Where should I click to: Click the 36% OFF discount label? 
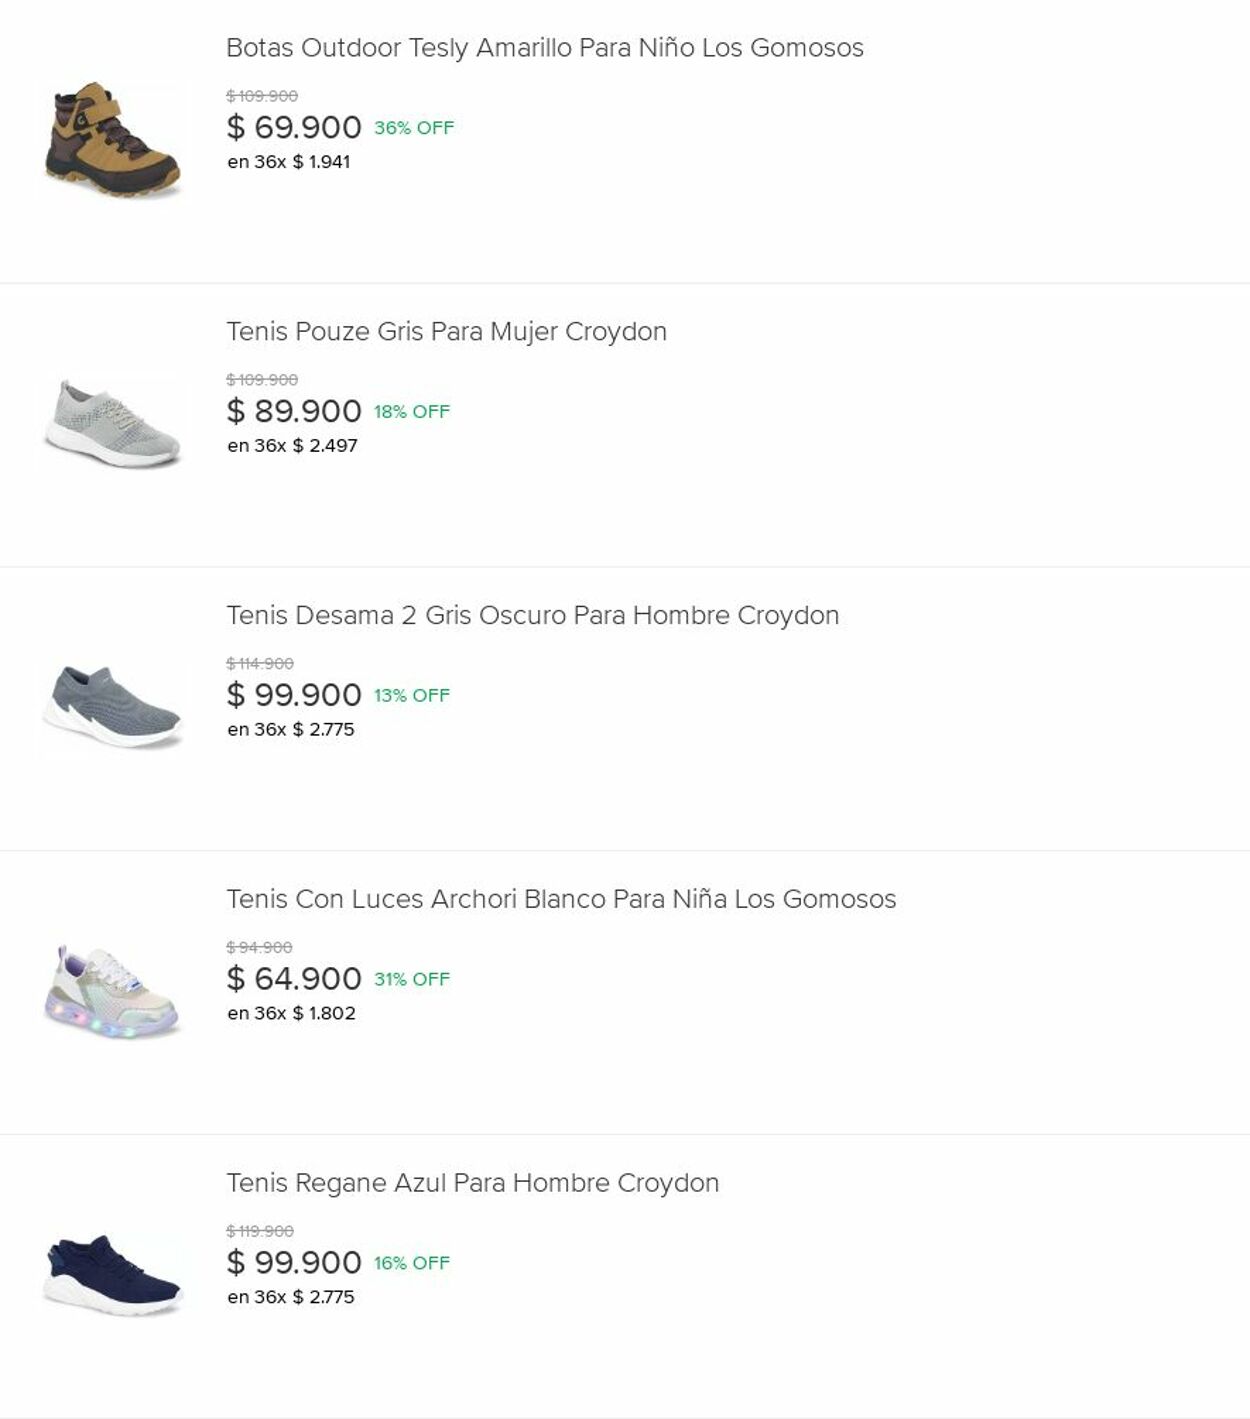pos(414,128)
